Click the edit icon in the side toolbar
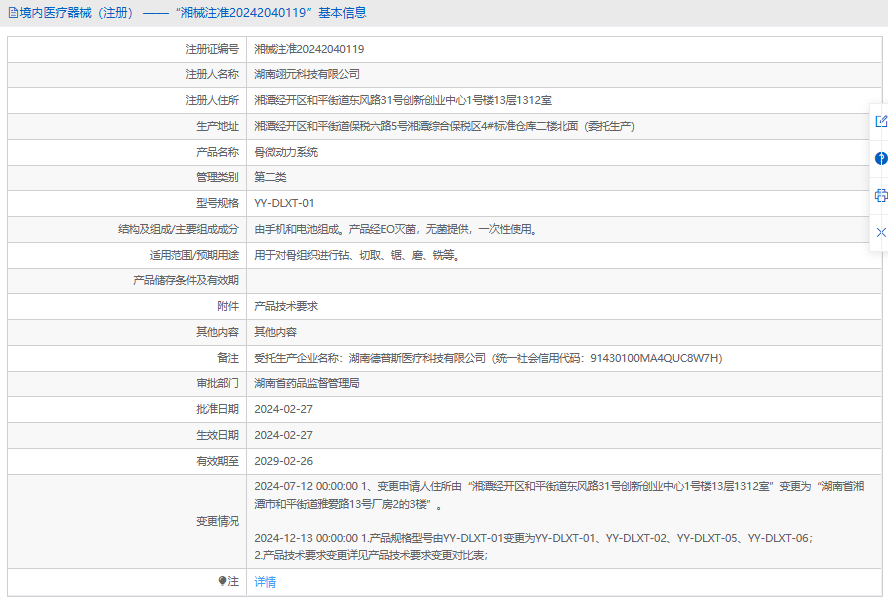Viewport: 888px width, 604px height. click(881, 121)
